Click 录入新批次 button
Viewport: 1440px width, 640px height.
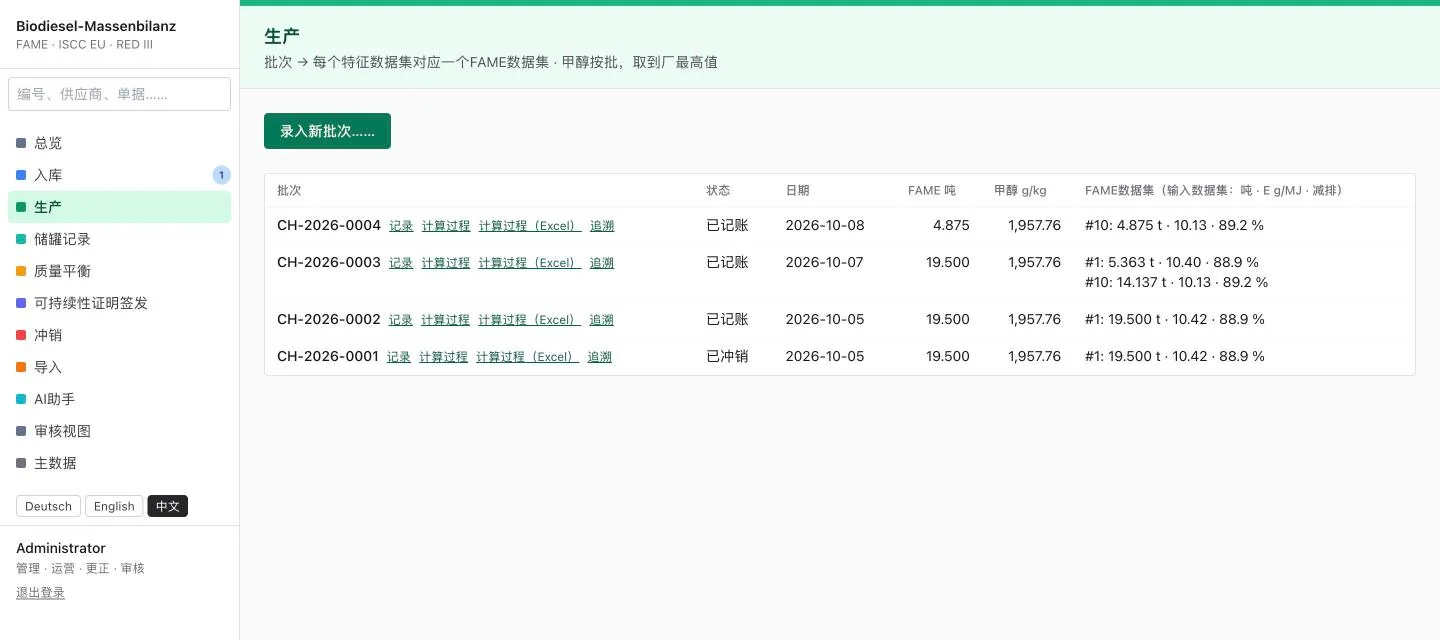pos(327,131)
